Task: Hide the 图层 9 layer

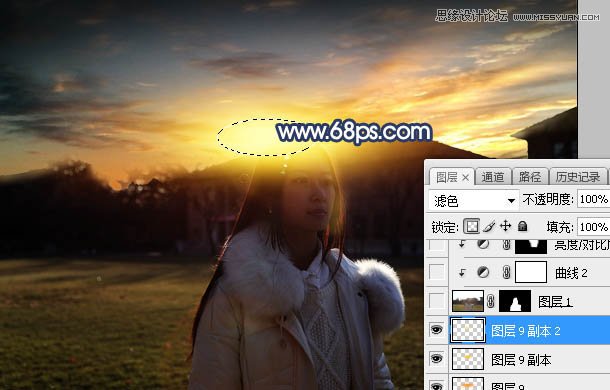Action: click(436, 386)
